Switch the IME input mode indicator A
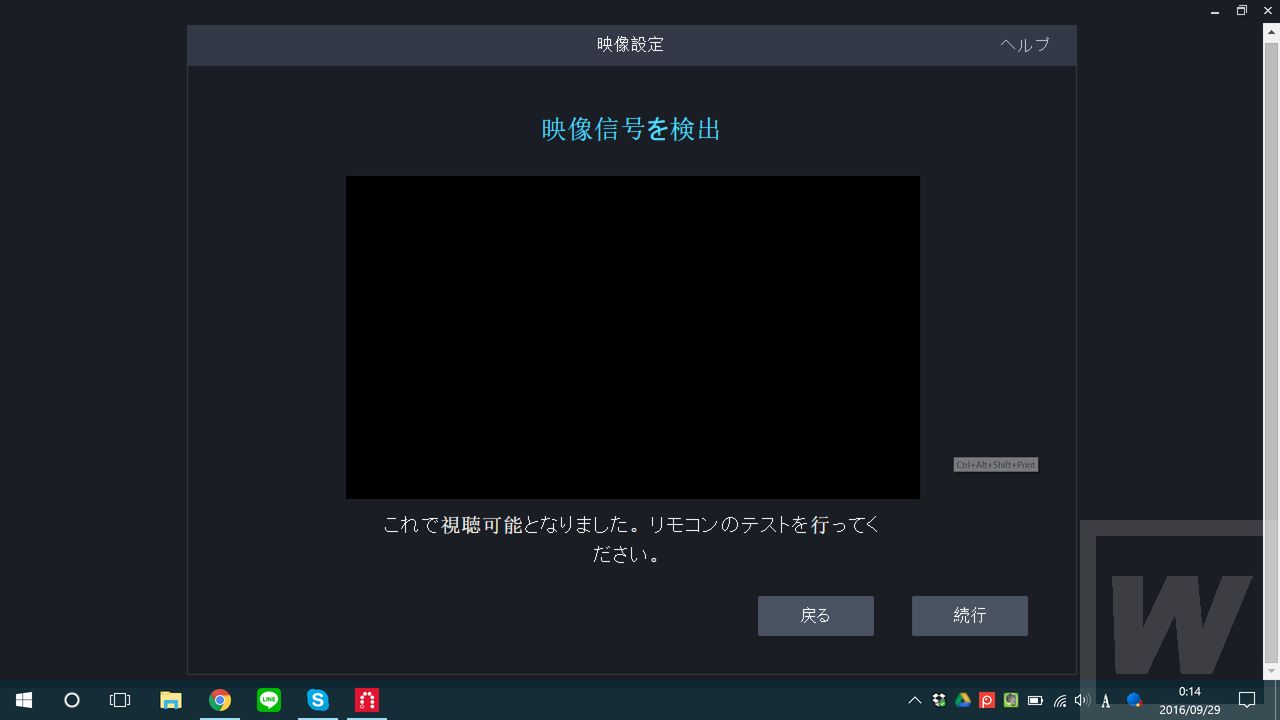The width and height of the screenshot is (1280, 720). (1106, 701)
